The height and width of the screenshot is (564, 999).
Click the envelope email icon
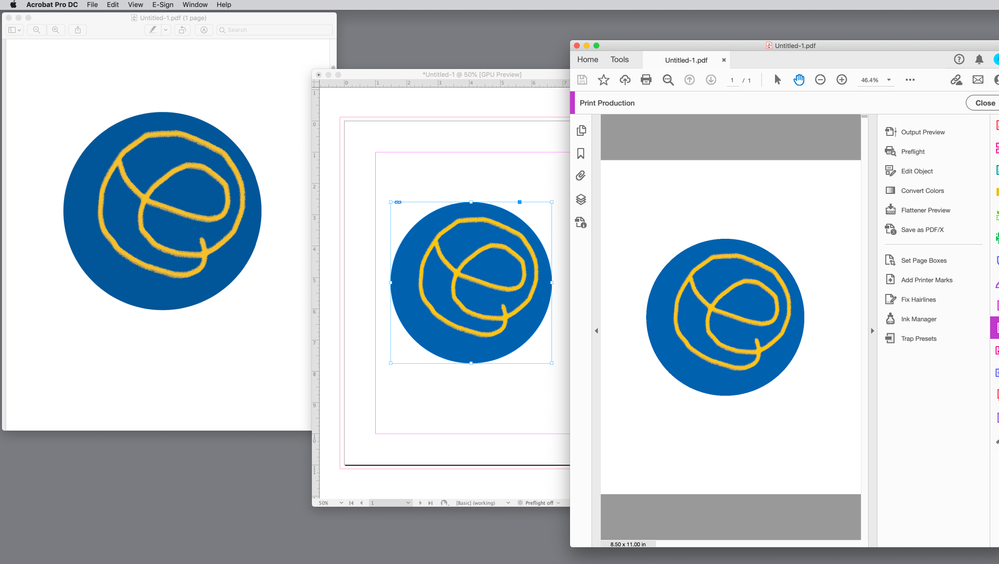point(977,80)
